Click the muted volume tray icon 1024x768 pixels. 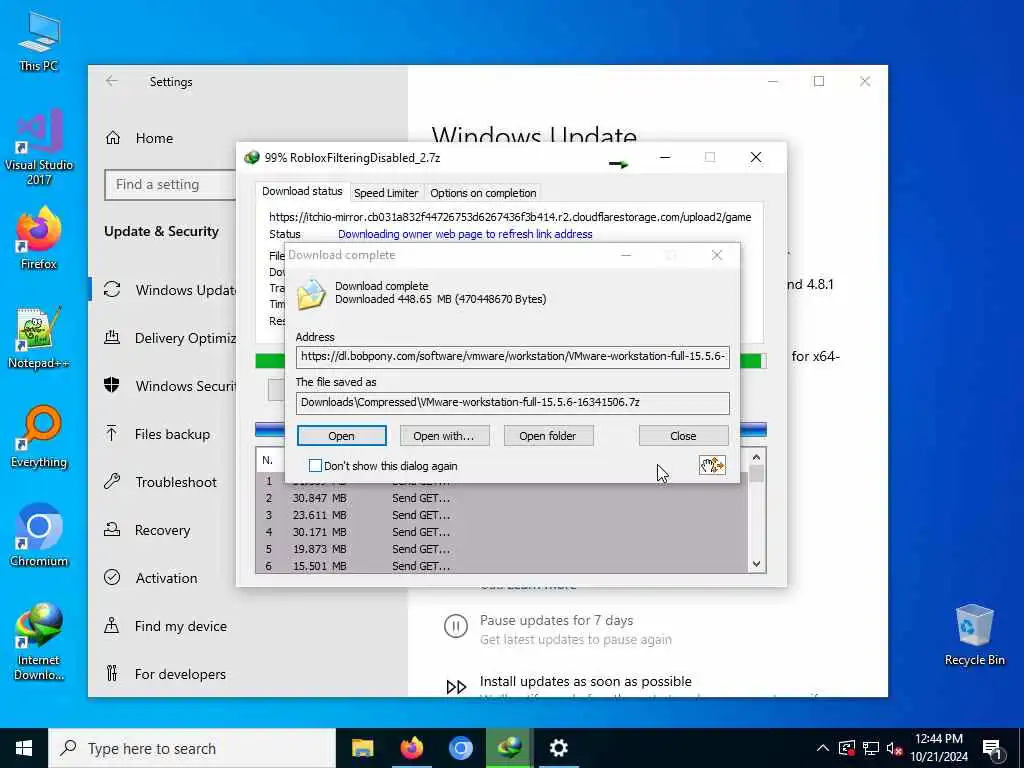pyautogui.click(x=894, y=748)
